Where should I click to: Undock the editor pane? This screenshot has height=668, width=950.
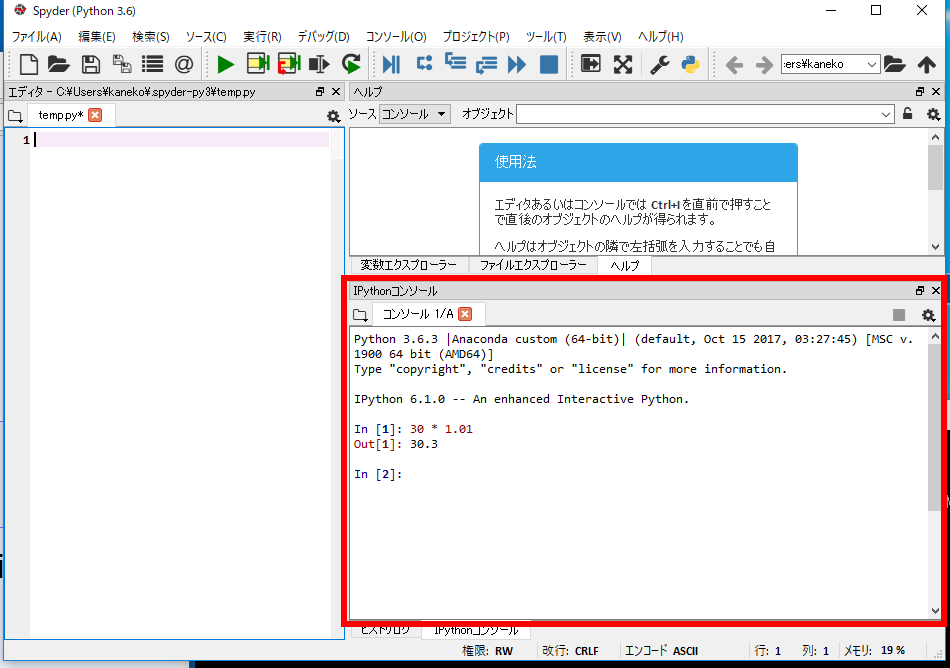320,91
